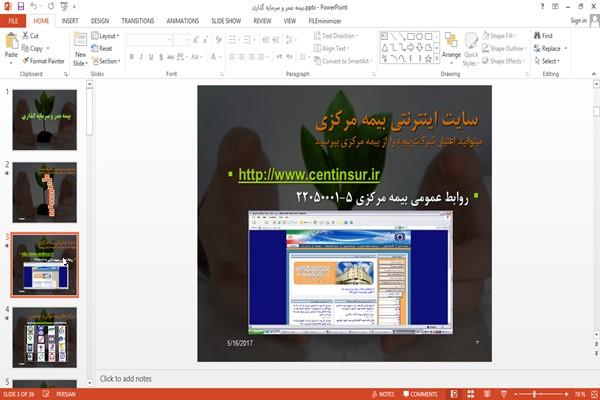Switch to the SLIDE SHOW tab

click(226, 21)
